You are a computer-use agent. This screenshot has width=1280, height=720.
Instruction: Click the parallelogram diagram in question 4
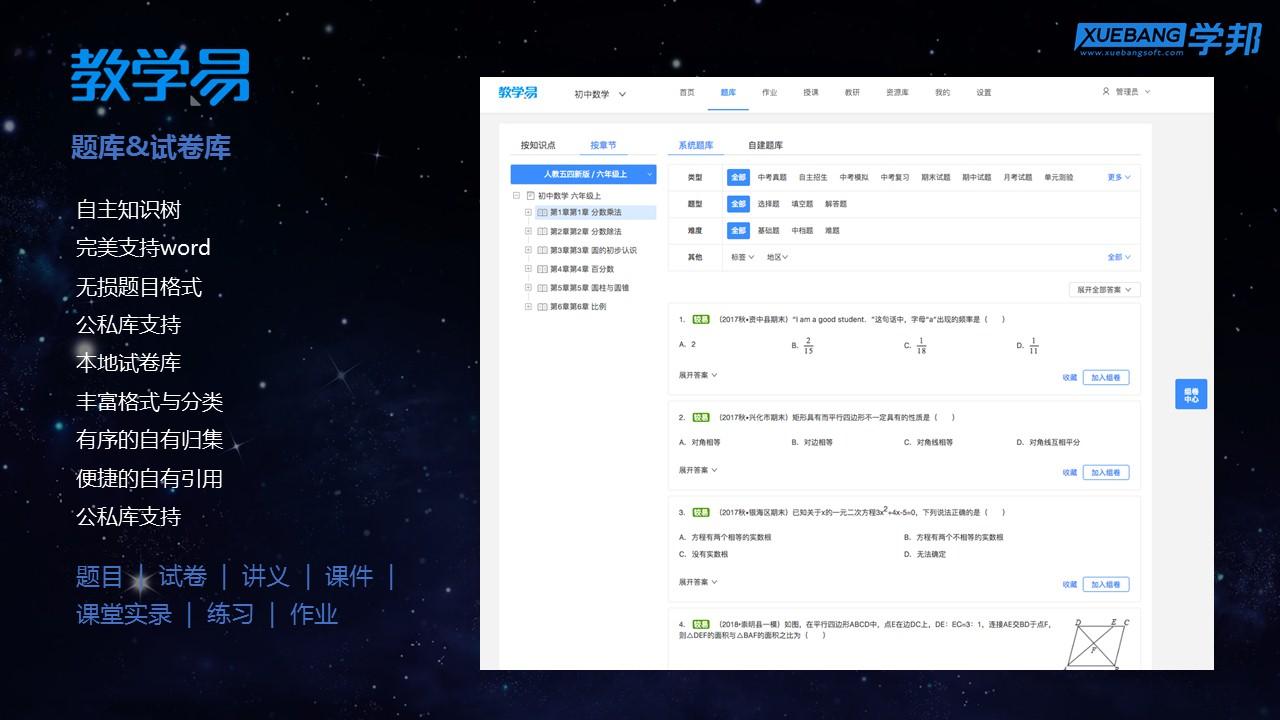click(1097, 644)
